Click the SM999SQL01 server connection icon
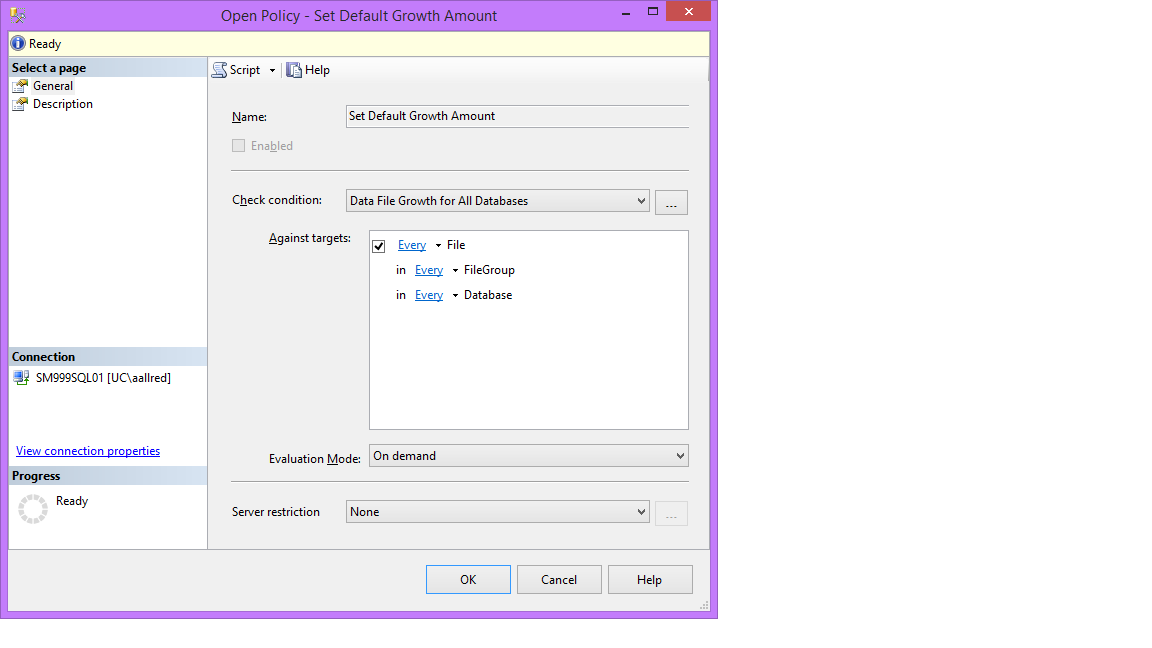 coord(21,378)
